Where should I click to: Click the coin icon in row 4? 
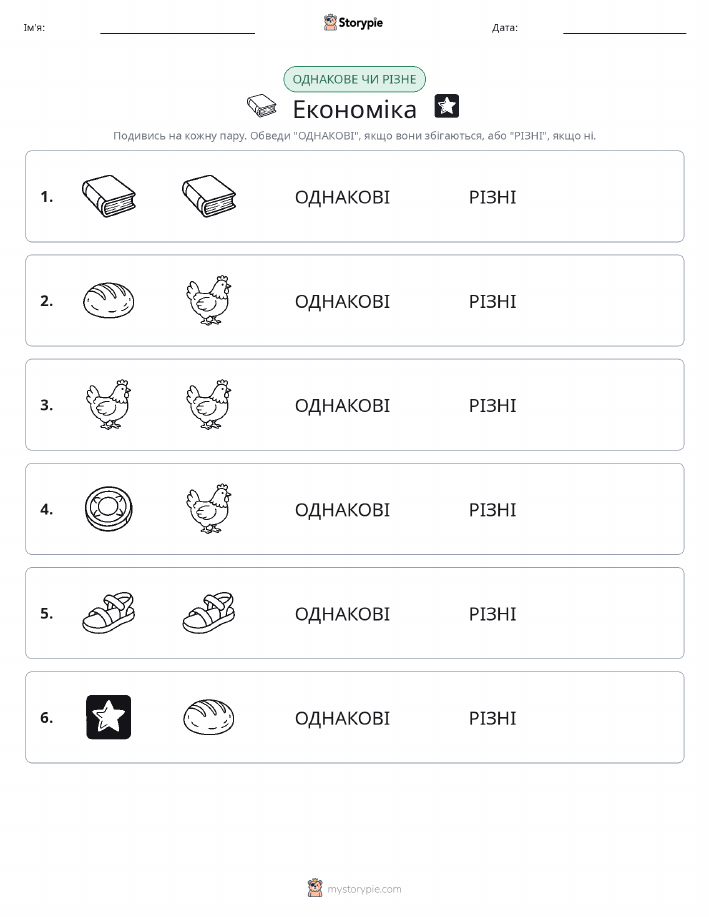point(109,509)
